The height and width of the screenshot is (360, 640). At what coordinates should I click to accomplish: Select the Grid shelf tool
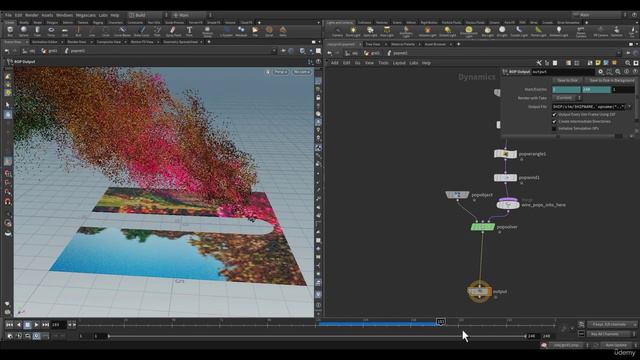click(64, 31)
